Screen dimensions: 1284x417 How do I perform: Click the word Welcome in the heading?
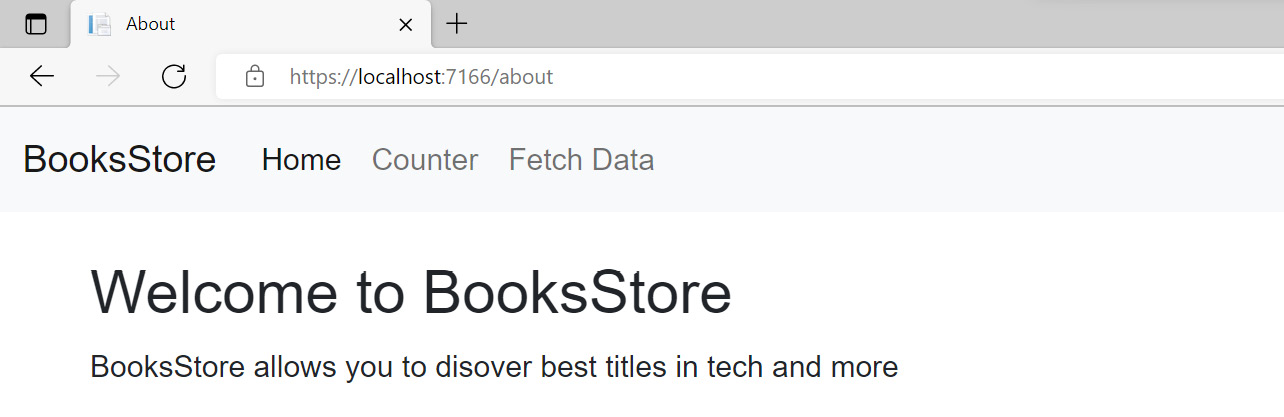[x=214, y=293]
